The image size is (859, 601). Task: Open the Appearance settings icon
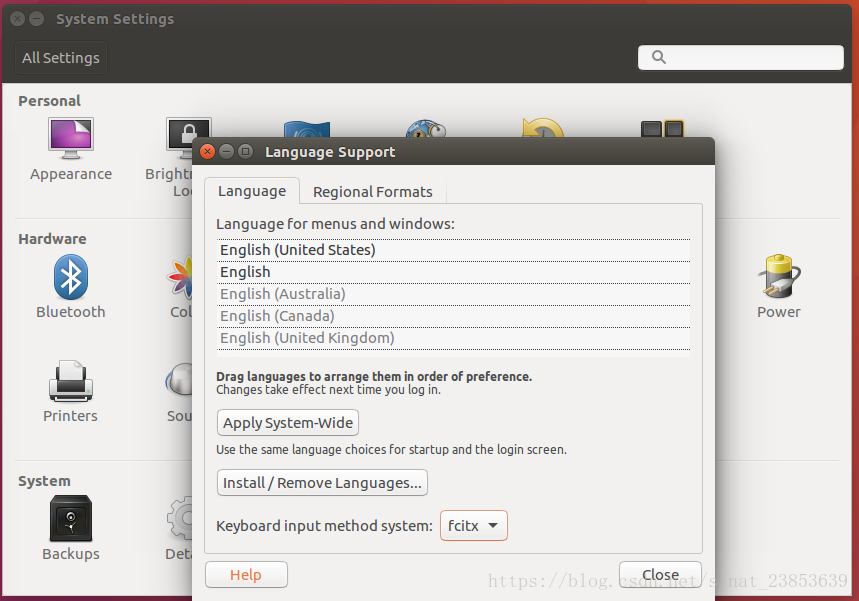click(x=71, y=138)
